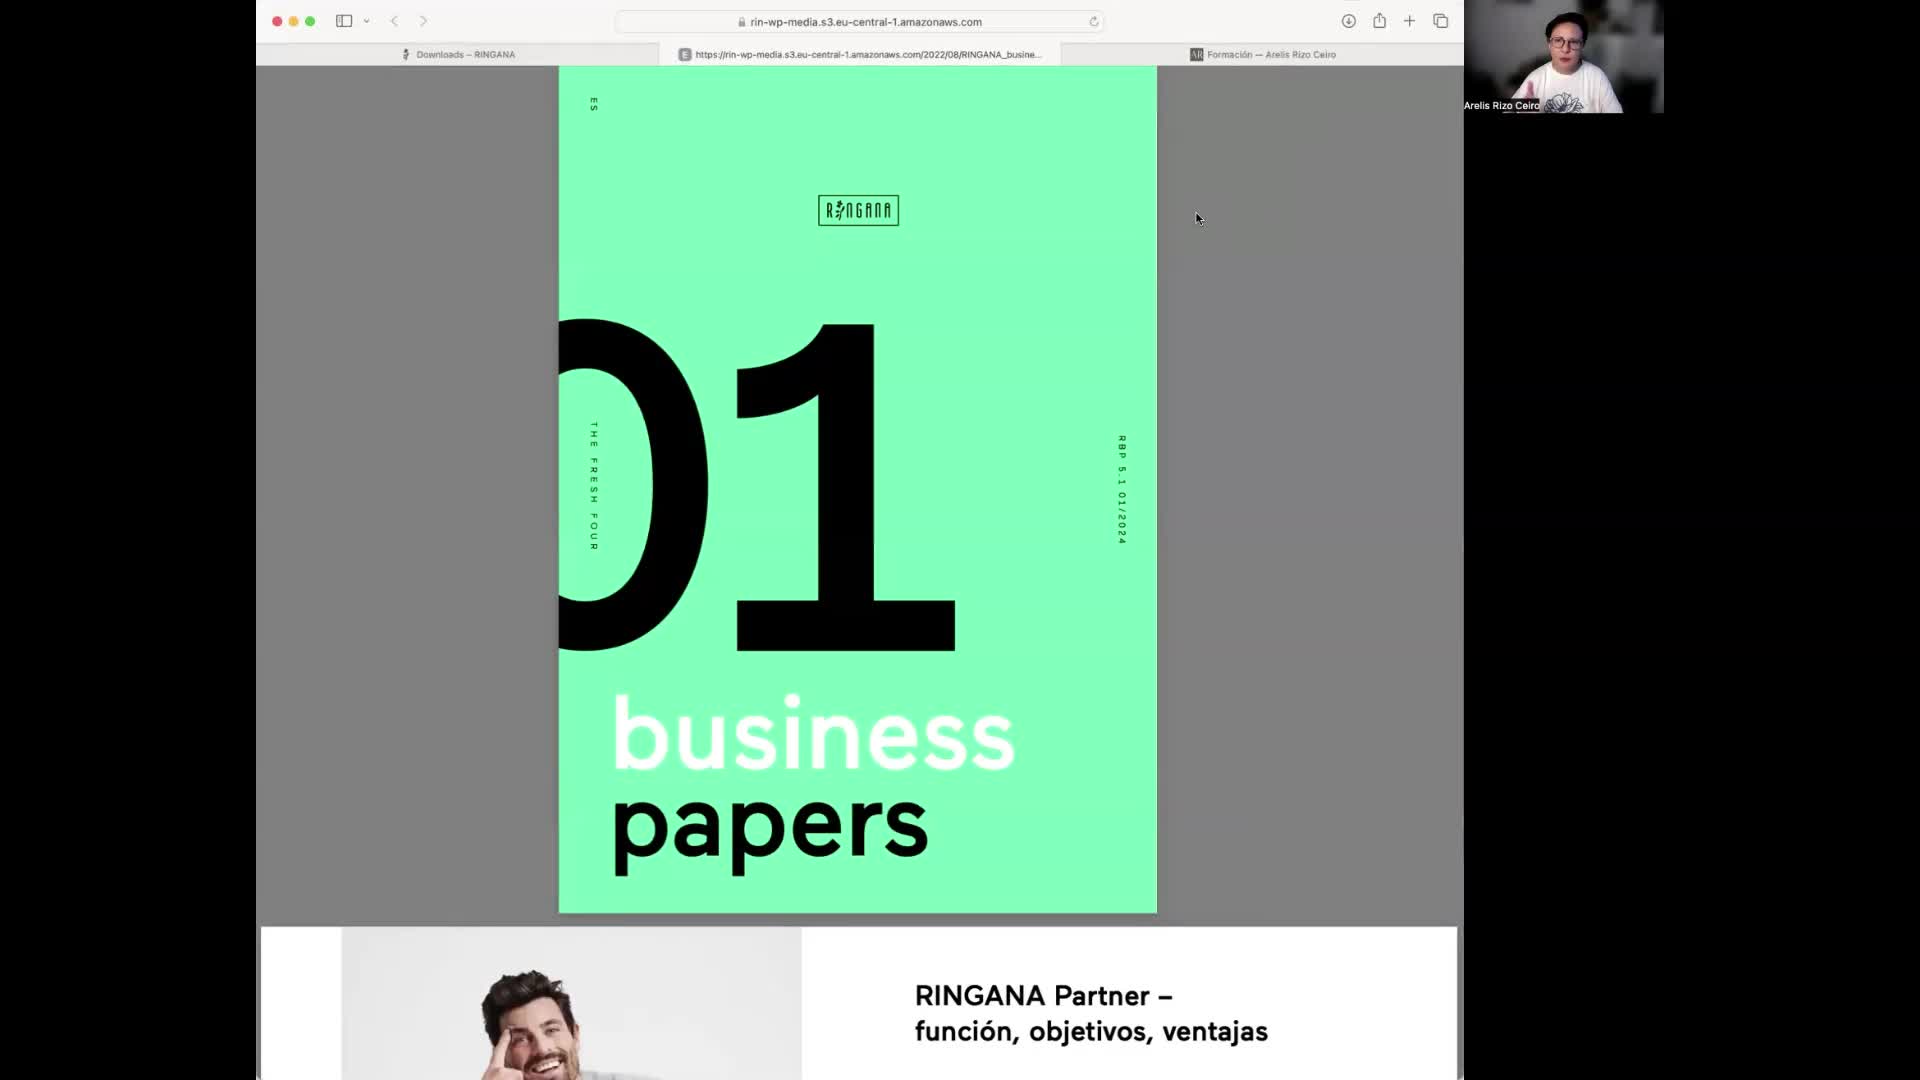Click the large 01 number on the cover
Screen dimensions: 1920x1080
tap(757, 485)
